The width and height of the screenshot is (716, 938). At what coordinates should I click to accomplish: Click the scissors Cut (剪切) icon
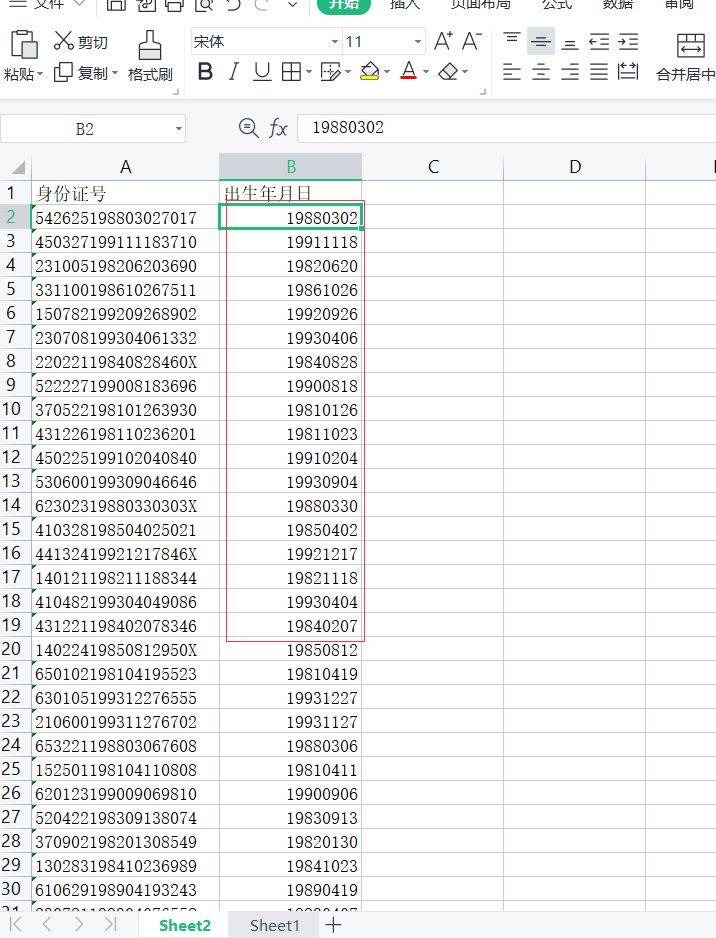64,41
